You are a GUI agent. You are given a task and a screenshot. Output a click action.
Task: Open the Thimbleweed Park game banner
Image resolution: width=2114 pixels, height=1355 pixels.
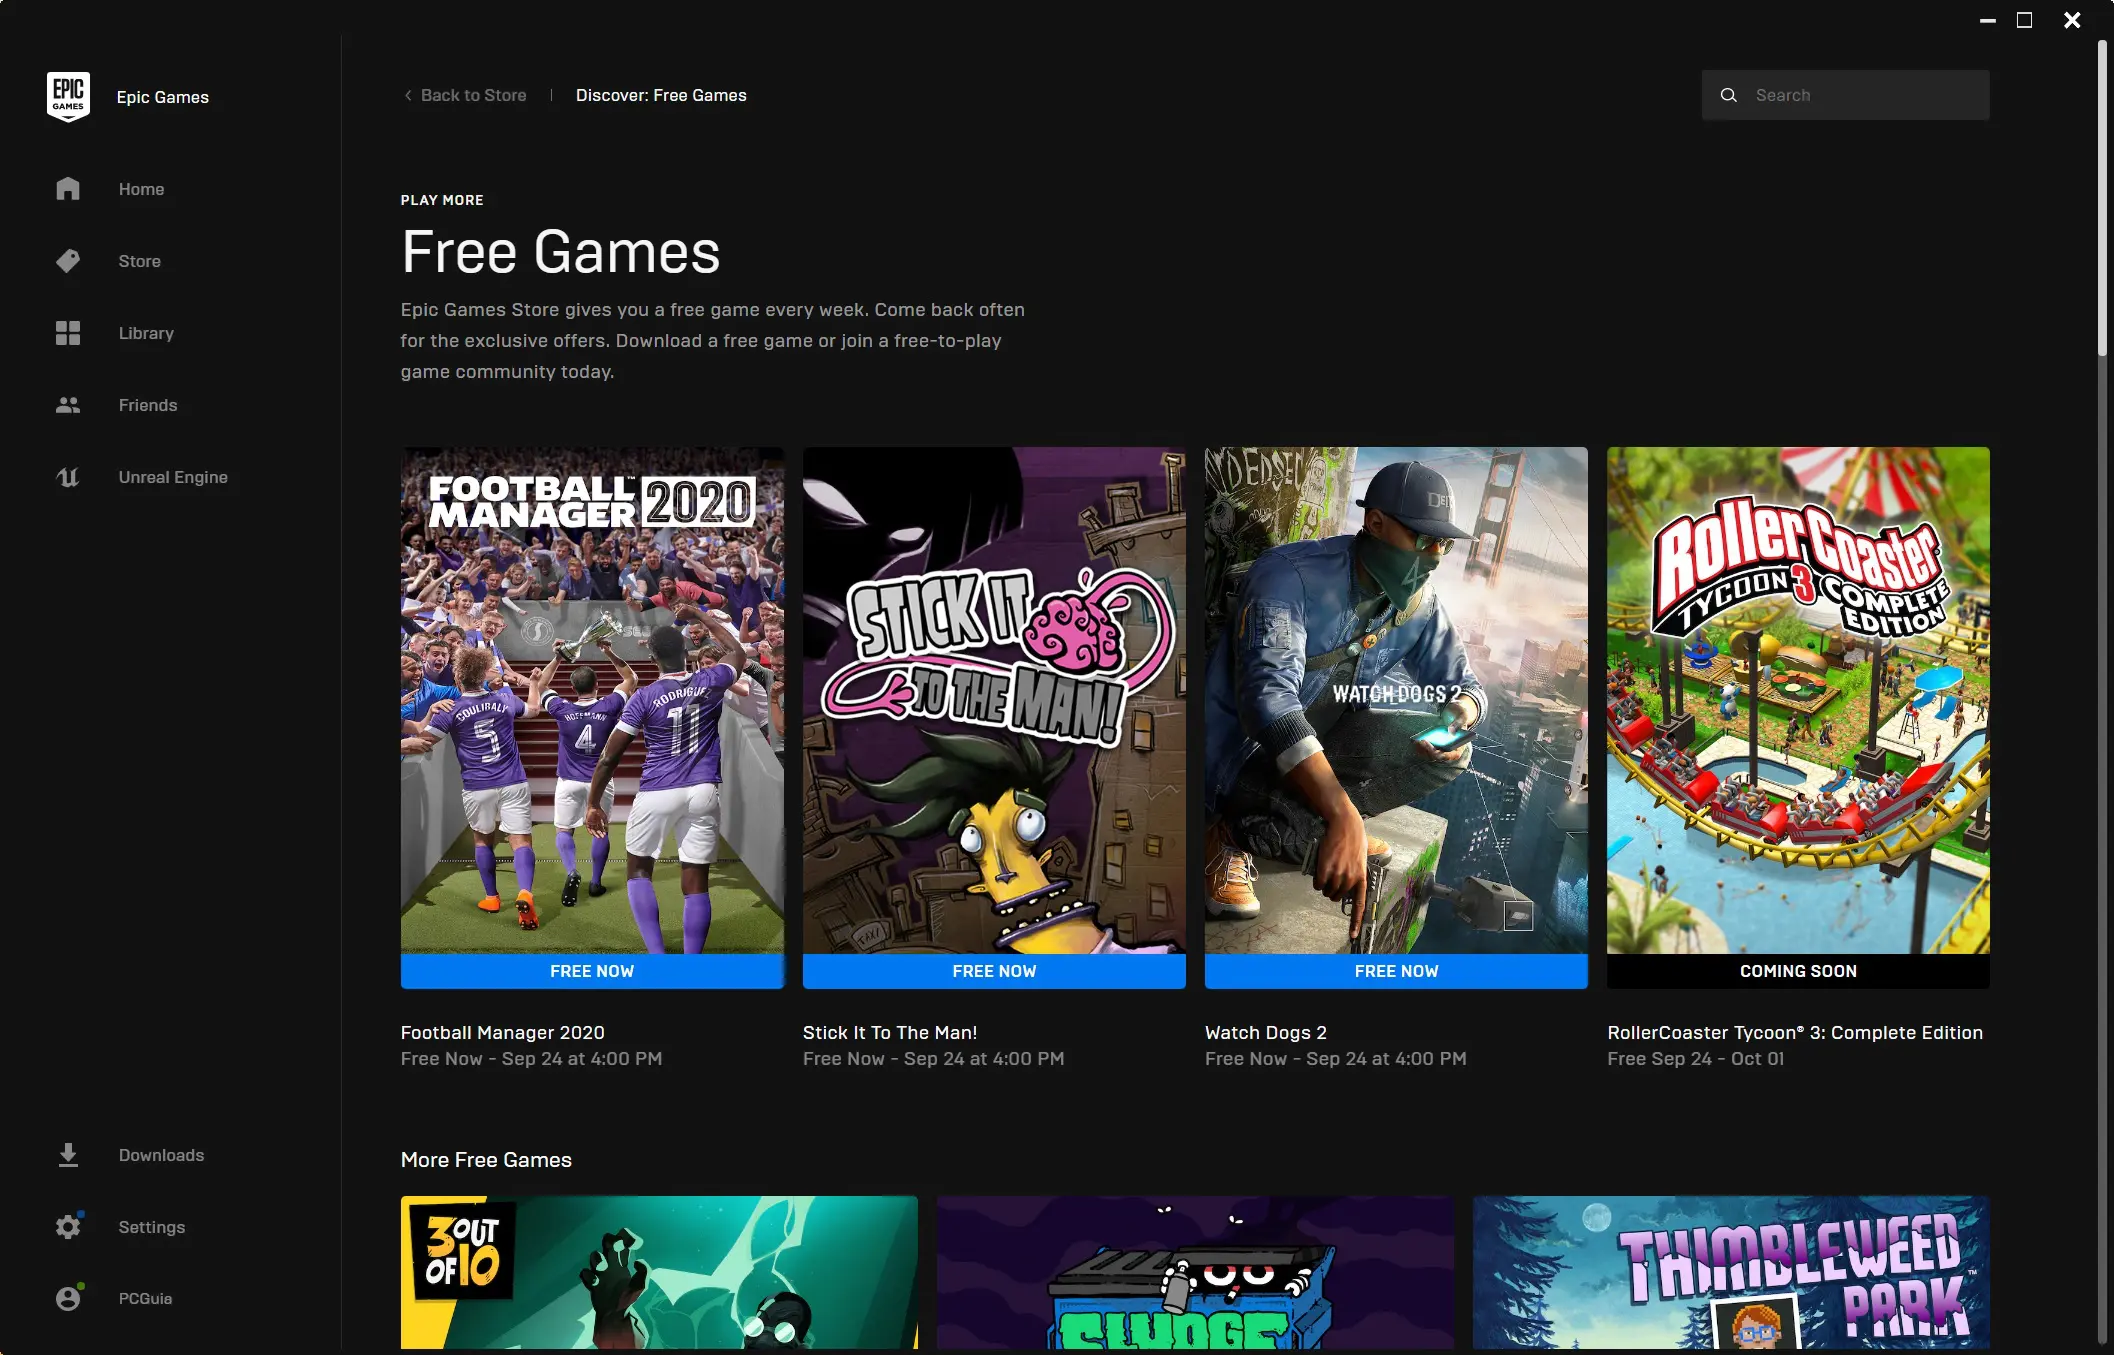point(1731,1272)
